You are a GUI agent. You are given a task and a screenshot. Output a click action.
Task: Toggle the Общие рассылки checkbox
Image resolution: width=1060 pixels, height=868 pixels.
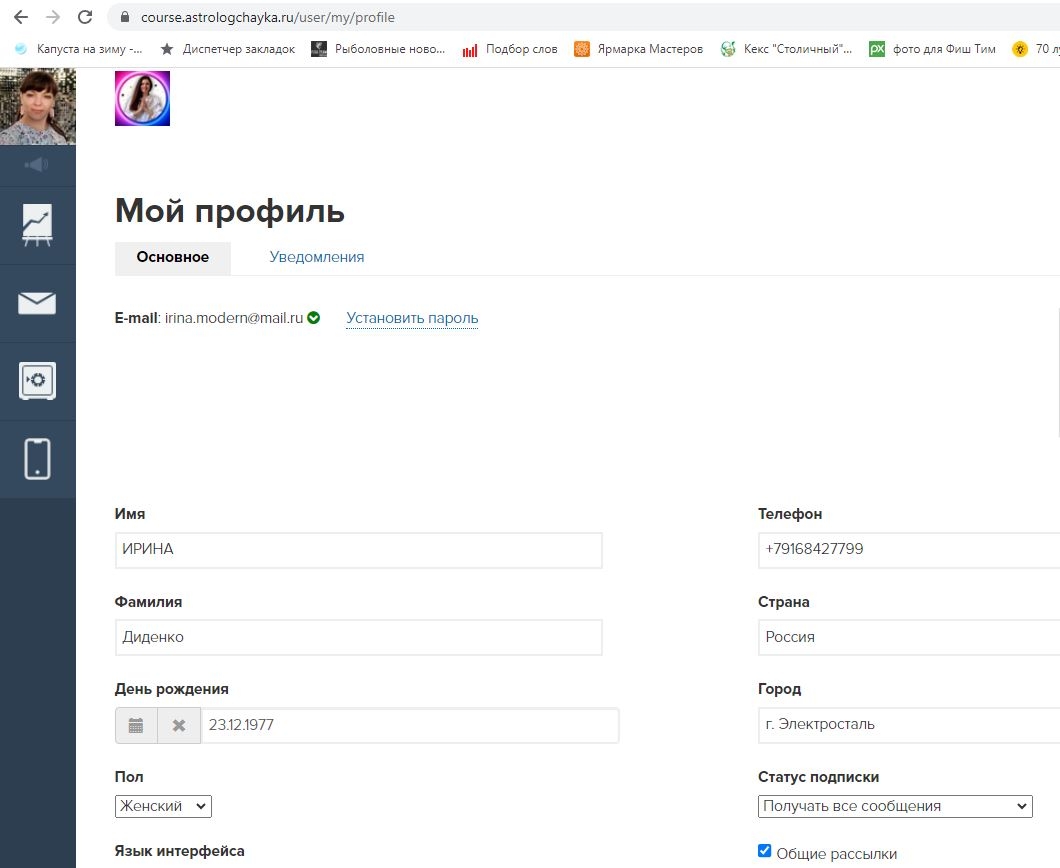[765, 851]
